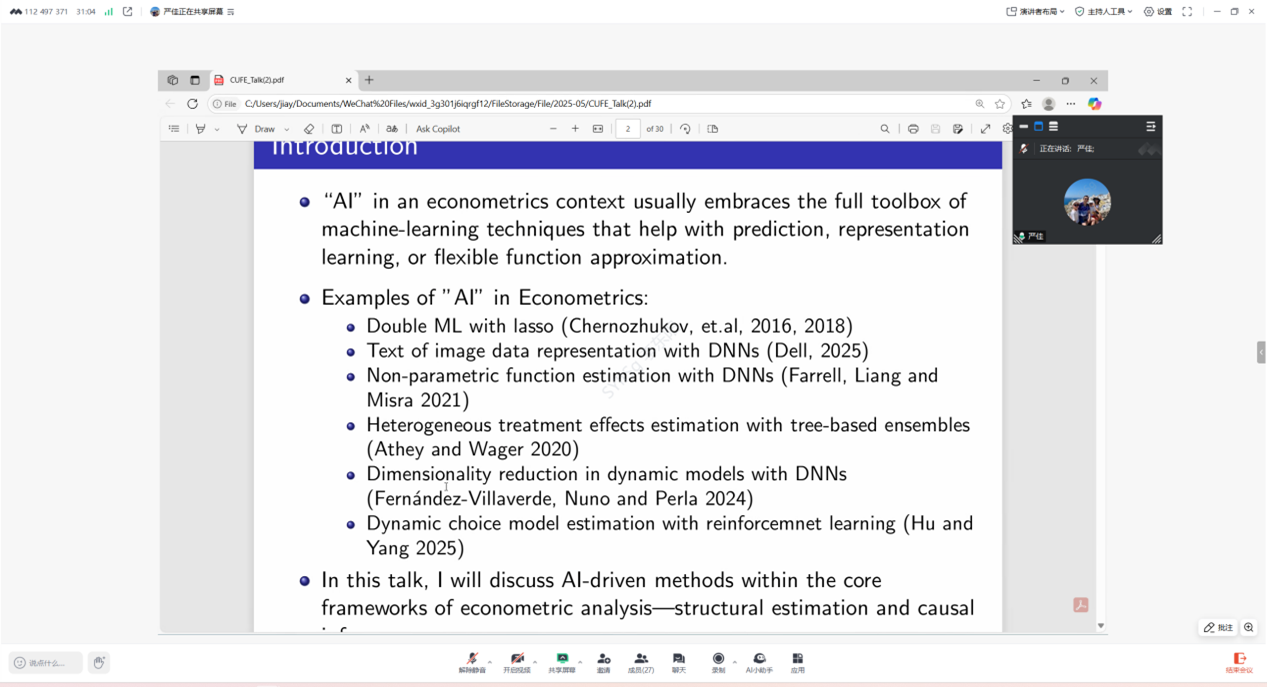
Task: Click the PDF page number field
Action: pyautogui.click(x=628, y=129)
